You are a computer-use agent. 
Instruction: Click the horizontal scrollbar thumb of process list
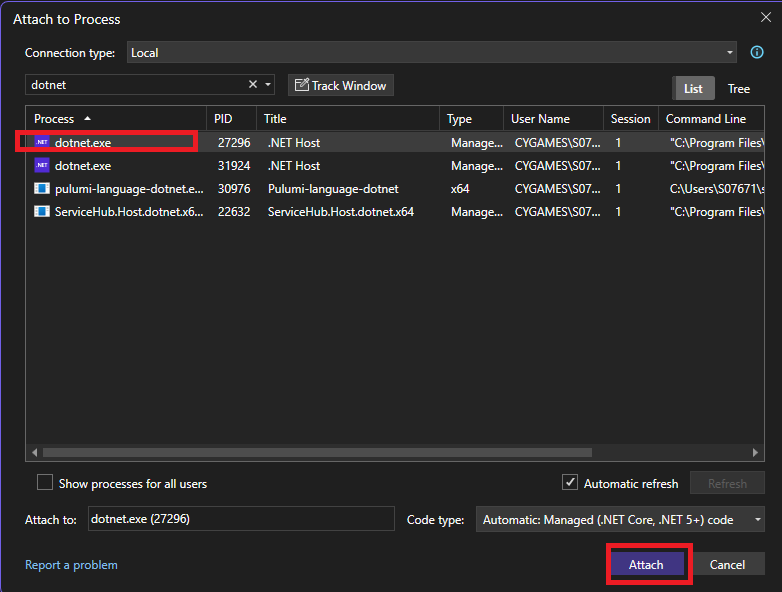(317, 452)
